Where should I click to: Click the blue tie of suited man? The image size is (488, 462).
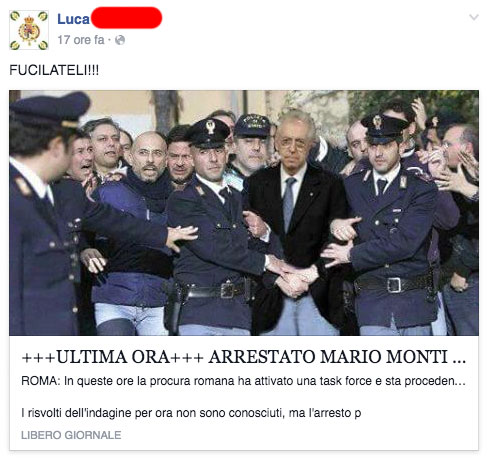288,204
